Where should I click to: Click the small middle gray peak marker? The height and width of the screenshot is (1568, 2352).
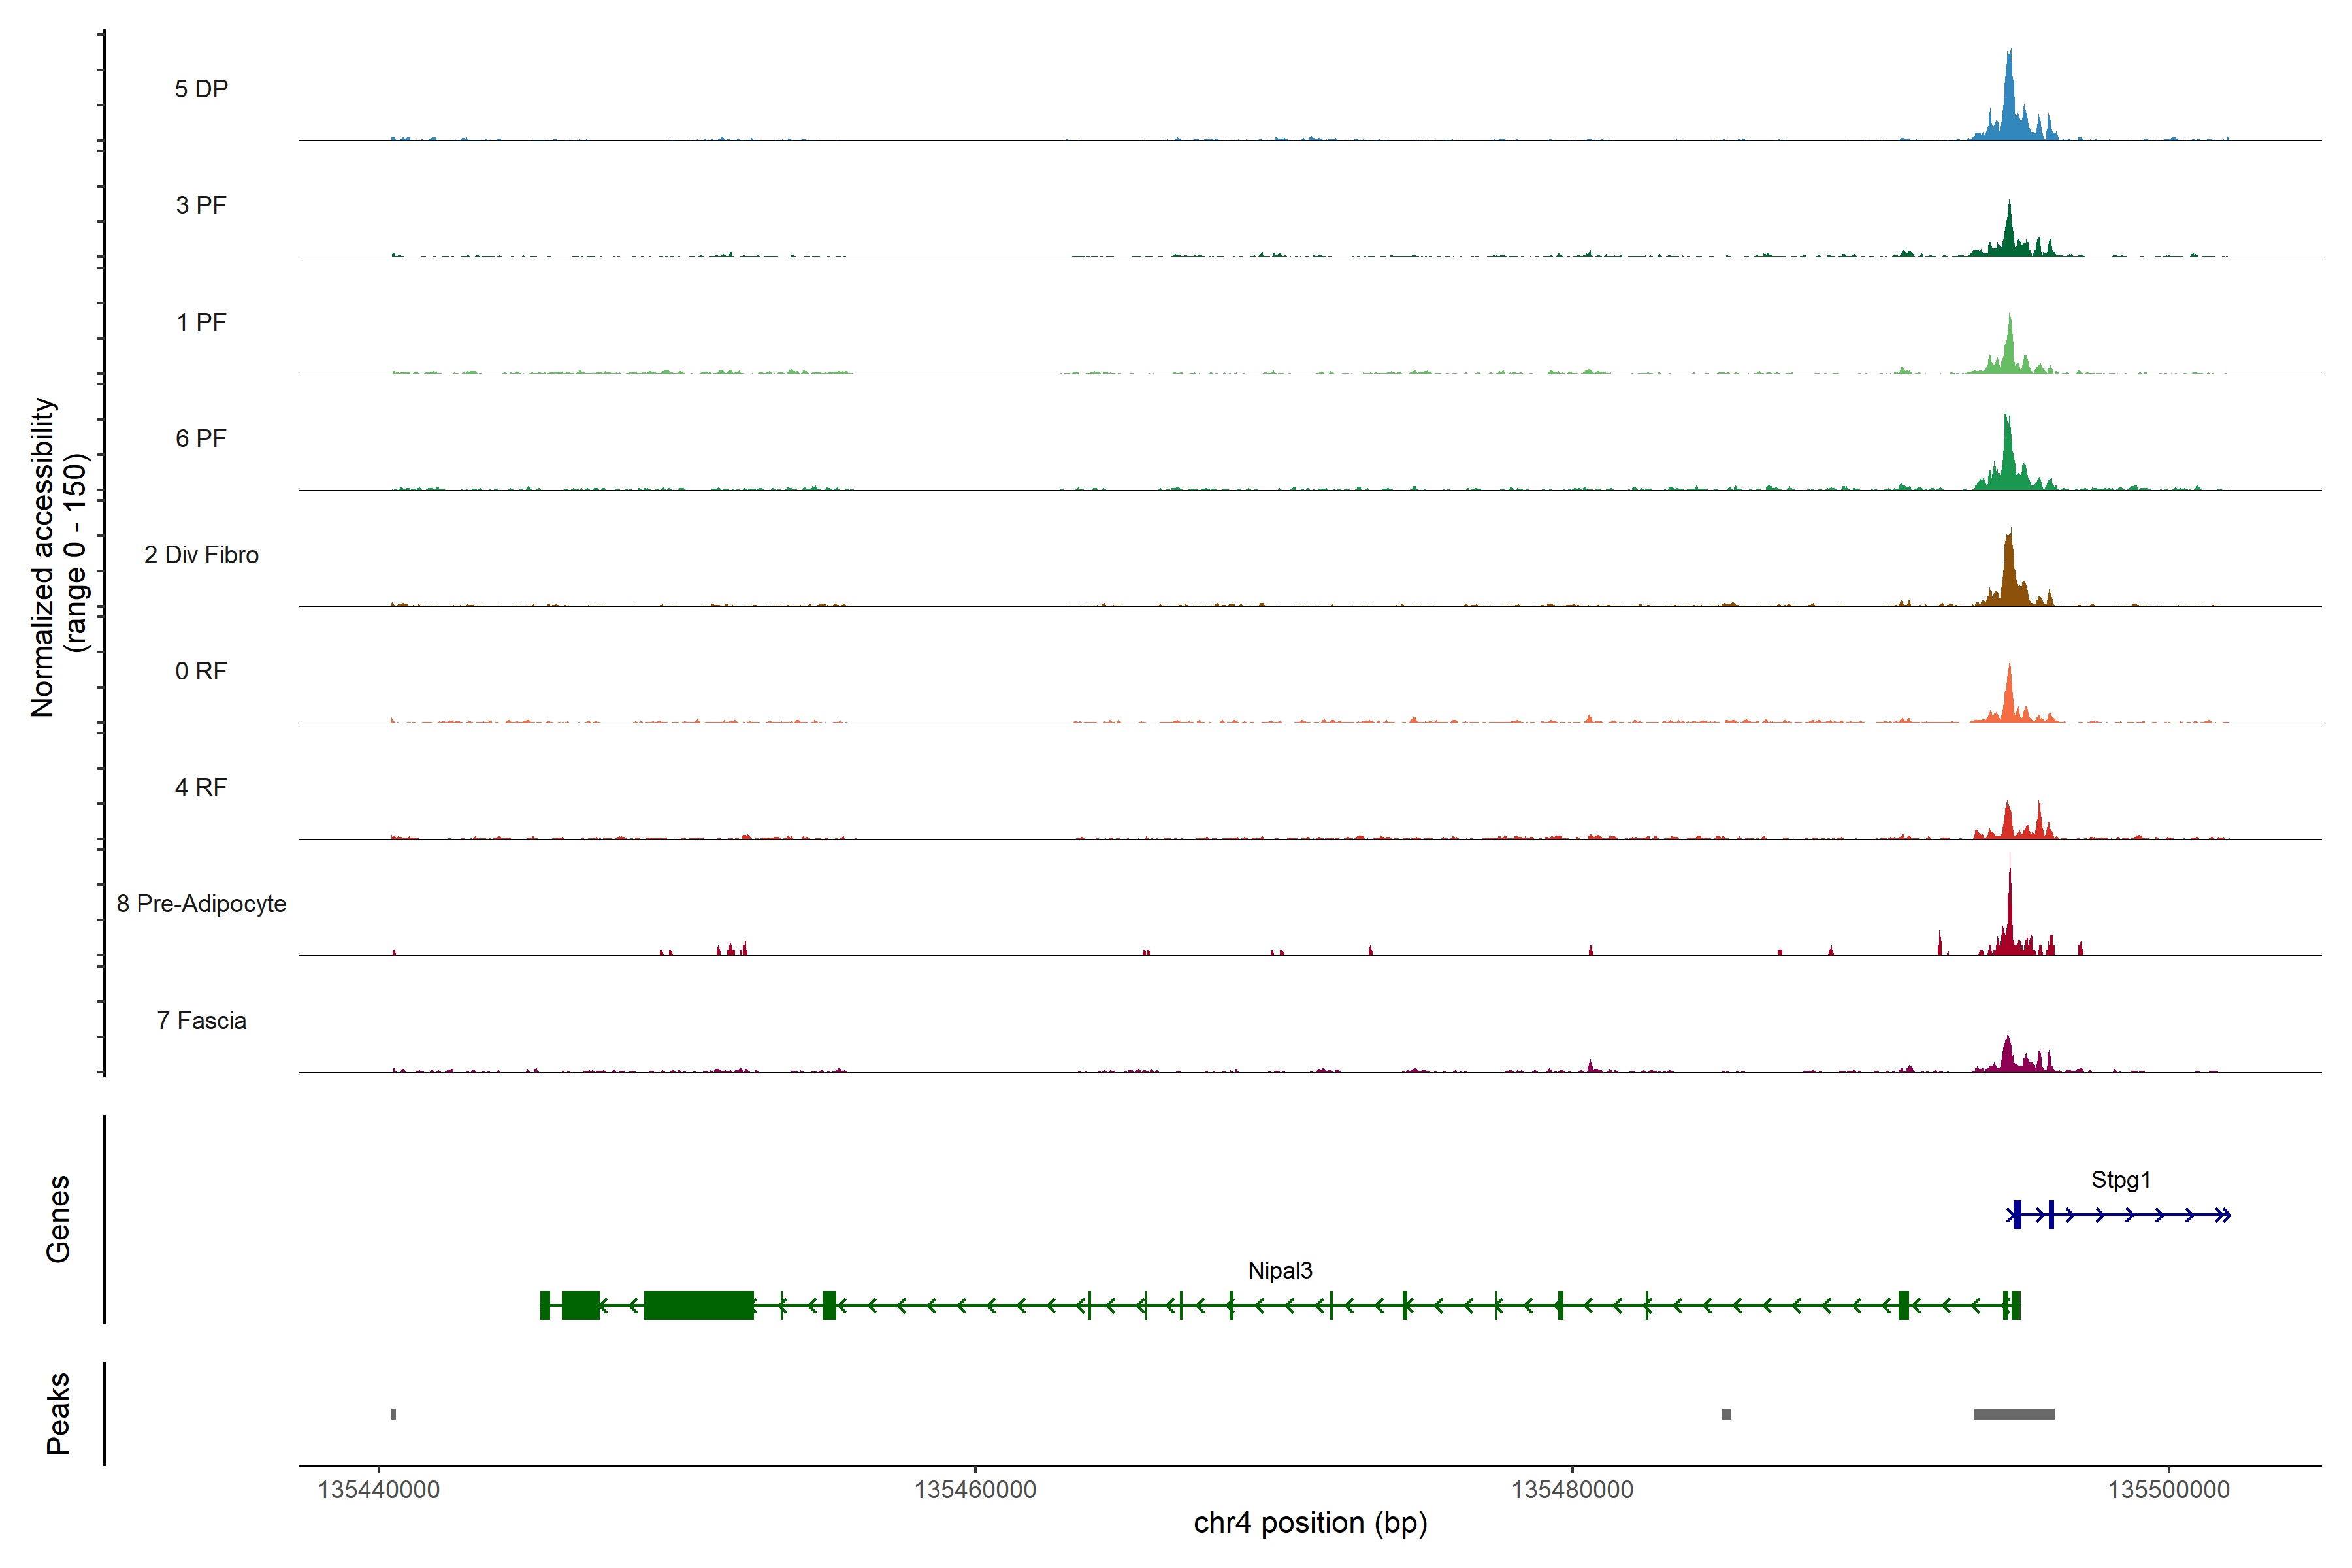coord(1726,1414)
